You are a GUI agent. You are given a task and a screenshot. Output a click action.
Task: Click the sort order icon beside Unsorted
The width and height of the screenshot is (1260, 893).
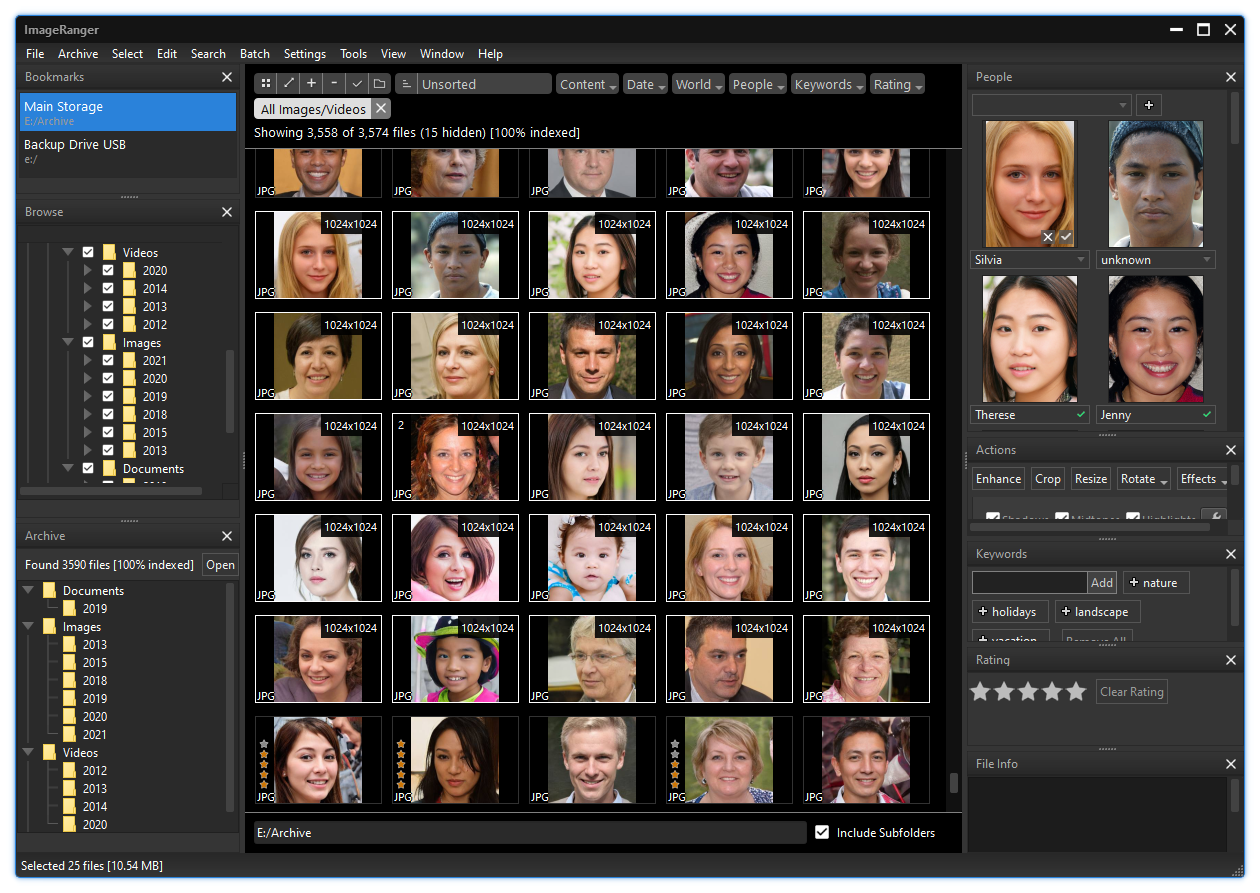pos(406,84)
